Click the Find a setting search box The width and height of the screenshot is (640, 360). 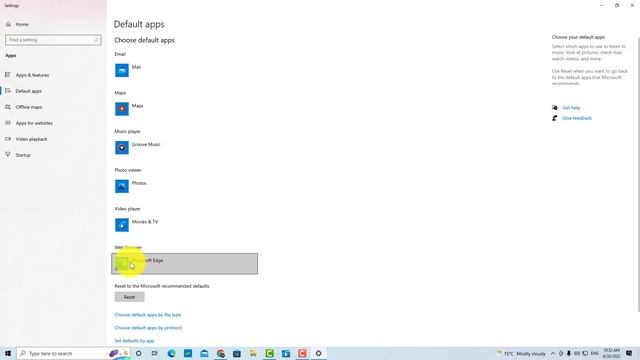[53, 40]
